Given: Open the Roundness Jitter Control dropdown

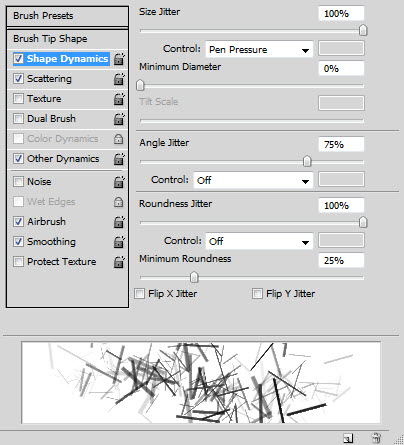Looking at the screenshot, I should click(x=259, y=241).
